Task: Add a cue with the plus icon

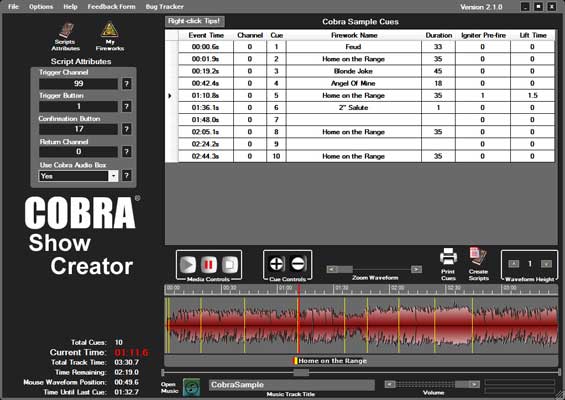Action: point(276,264)
